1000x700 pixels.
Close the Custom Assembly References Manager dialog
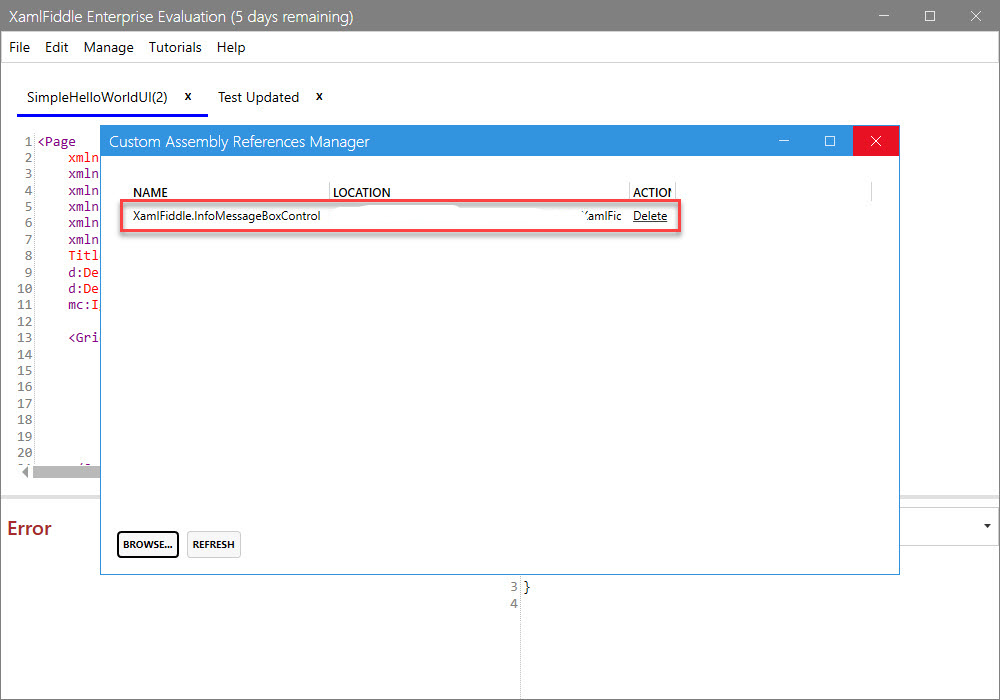tap(876, 141)
